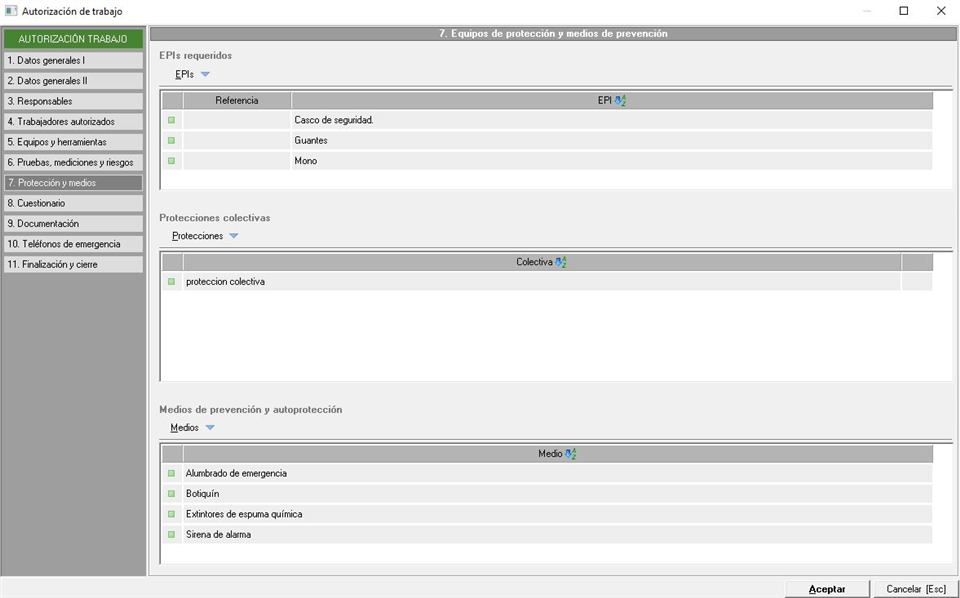
Task: Click the empty Referencia cell of Guantes
Action: tap(237, 140)
